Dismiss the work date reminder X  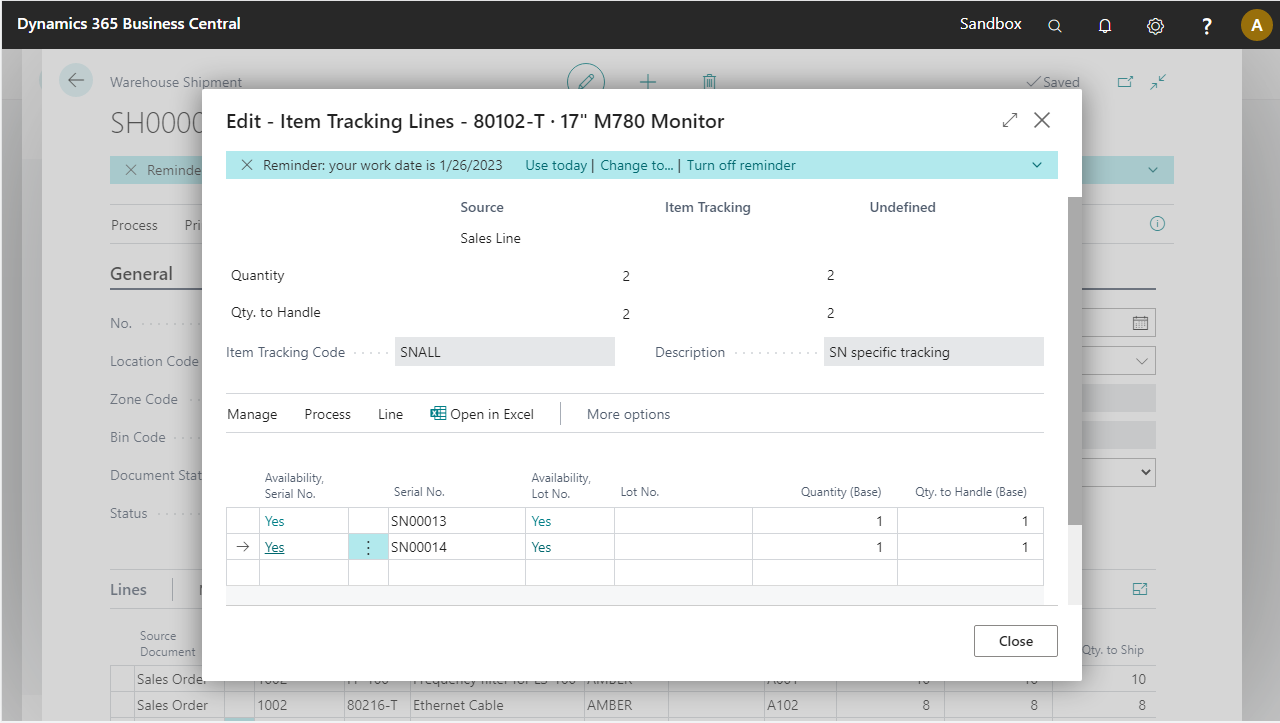[x=247, y=165]
